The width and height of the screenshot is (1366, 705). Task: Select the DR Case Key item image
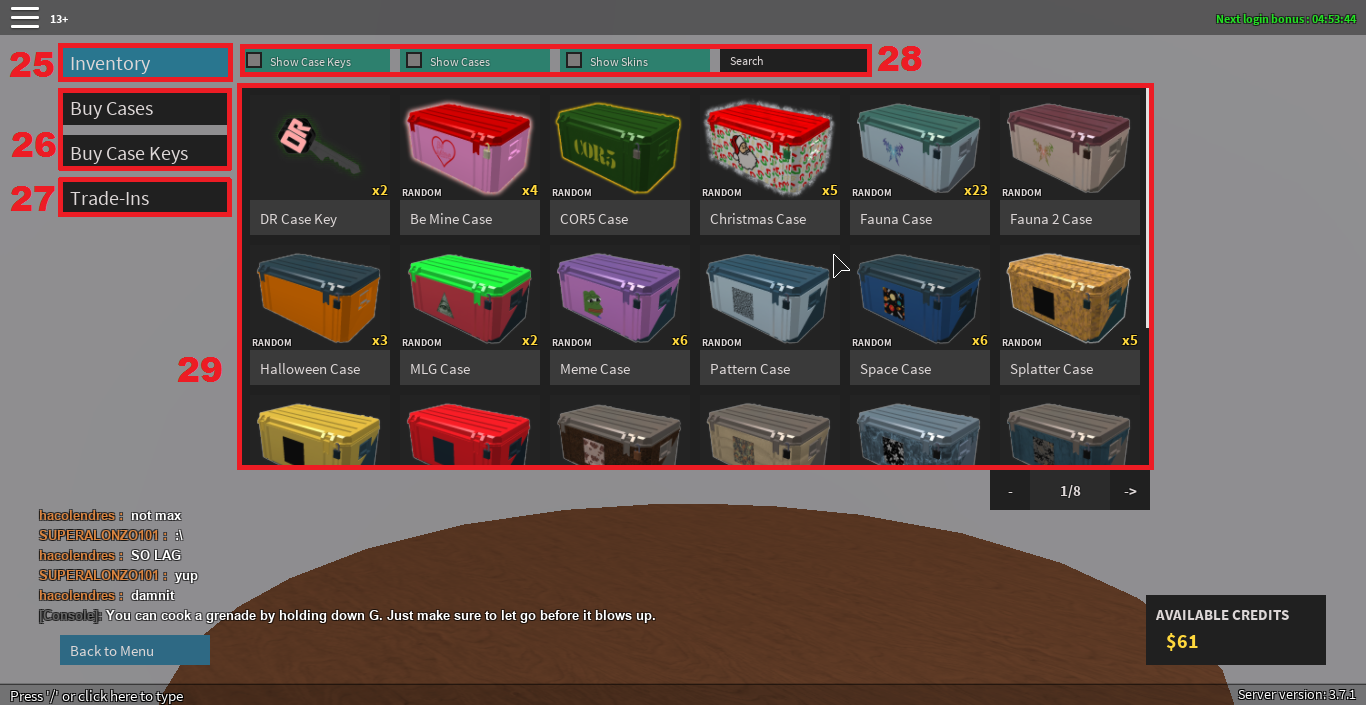(x=320, y=146)
